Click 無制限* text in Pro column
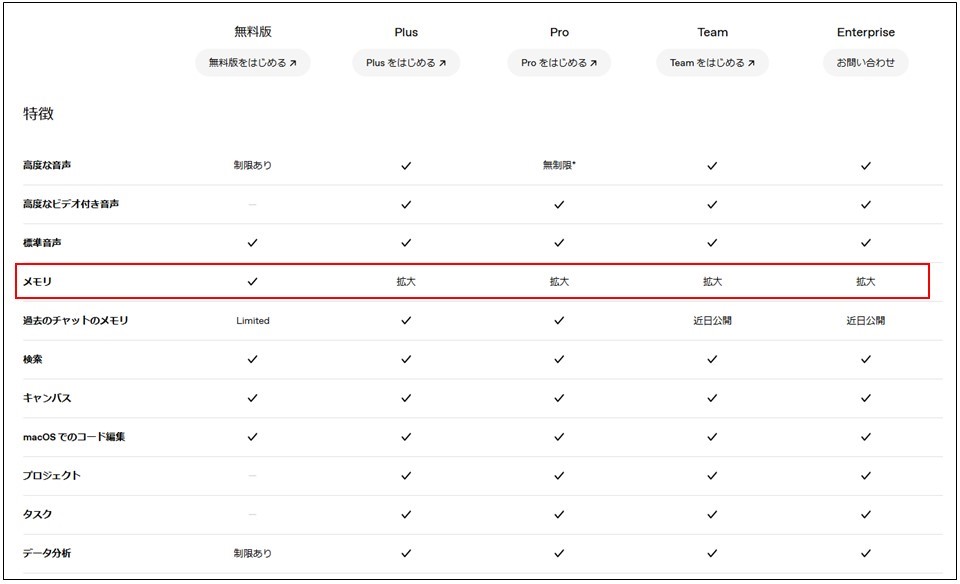Image resolution: width=960 pixels, height=584 pixels. [559, 165]
